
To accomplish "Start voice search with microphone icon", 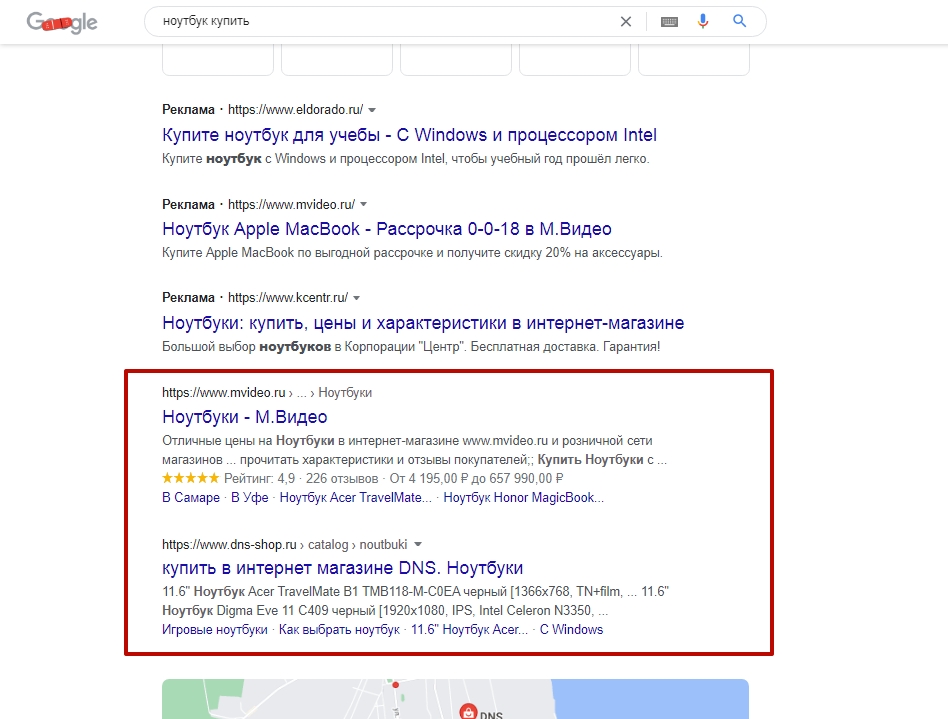I will point(703,22).
